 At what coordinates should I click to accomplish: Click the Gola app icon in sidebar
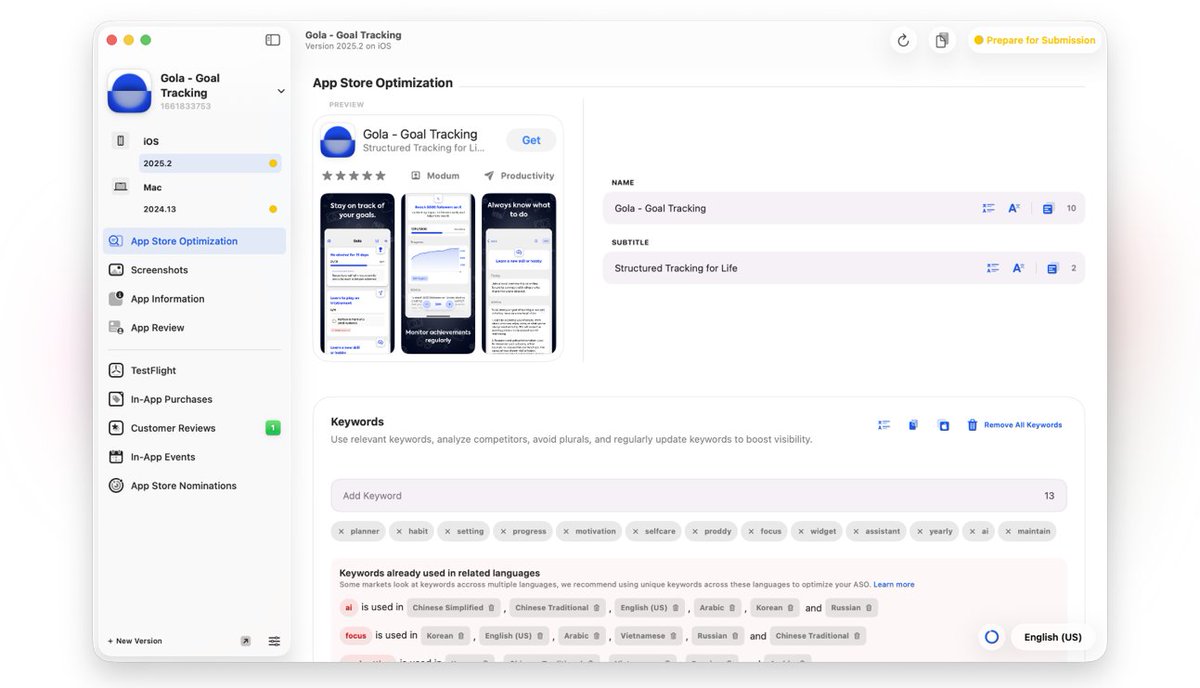(x=129, y=92)
